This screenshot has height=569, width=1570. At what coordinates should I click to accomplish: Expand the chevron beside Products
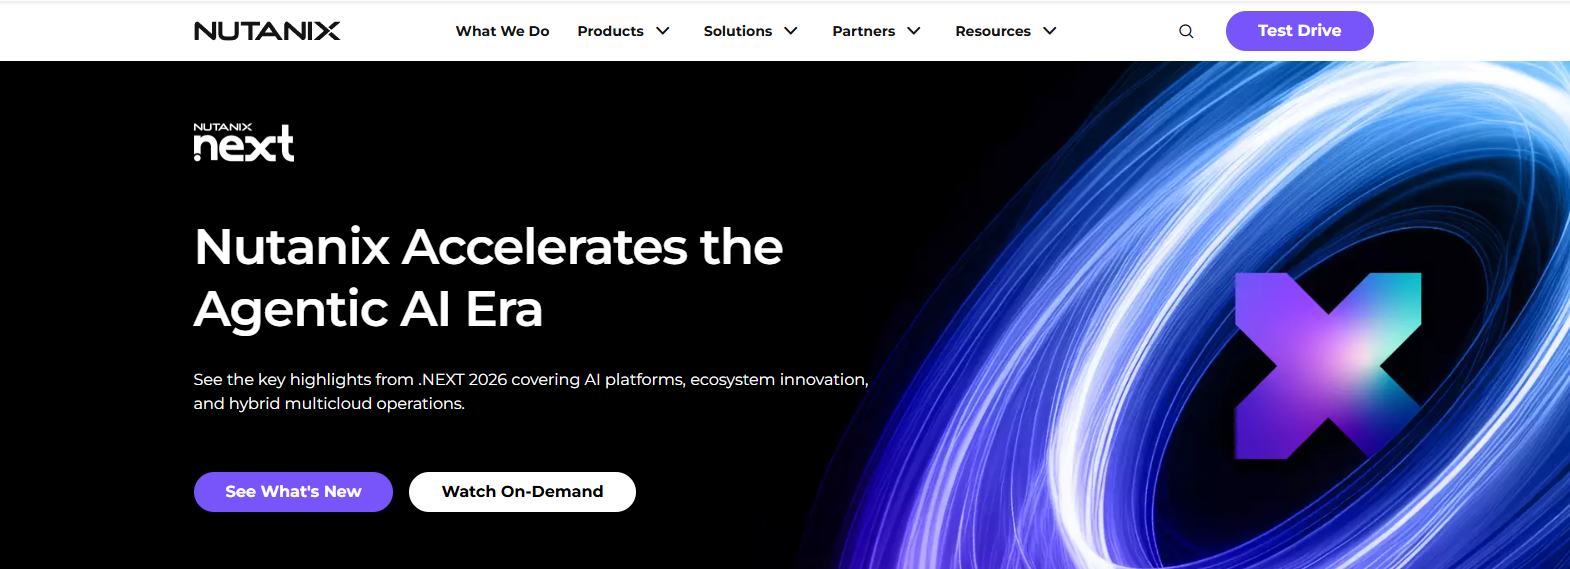click(662, 31)
